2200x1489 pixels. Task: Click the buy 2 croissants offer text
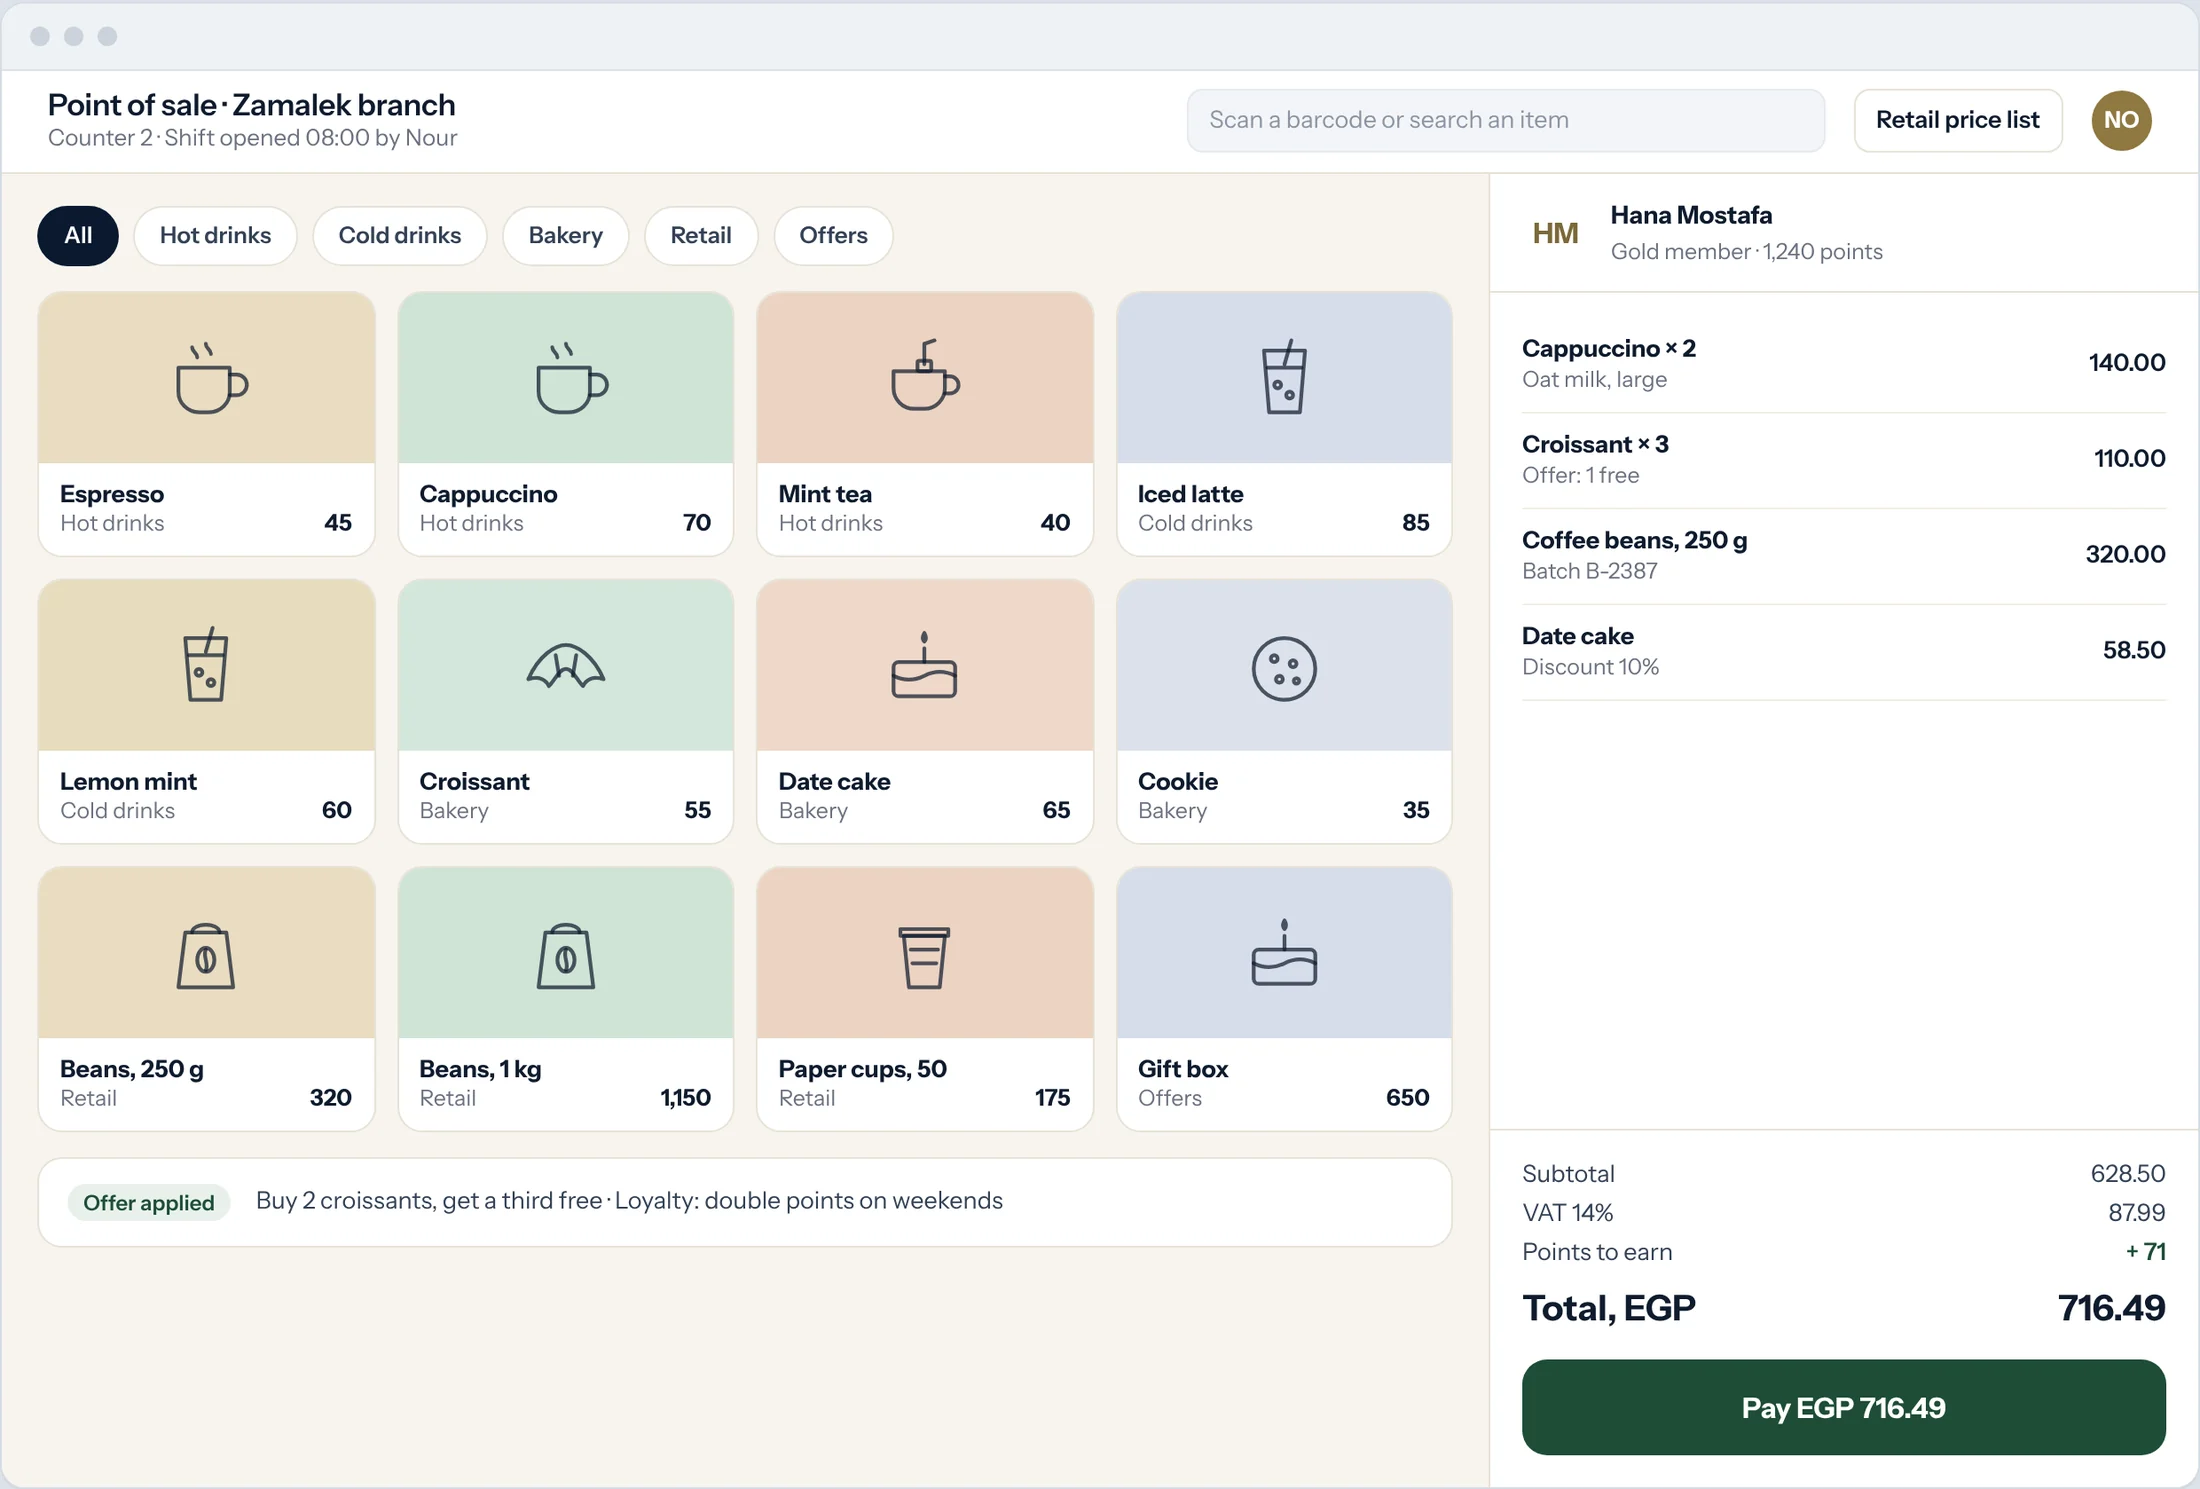(x=629, y=1201)
